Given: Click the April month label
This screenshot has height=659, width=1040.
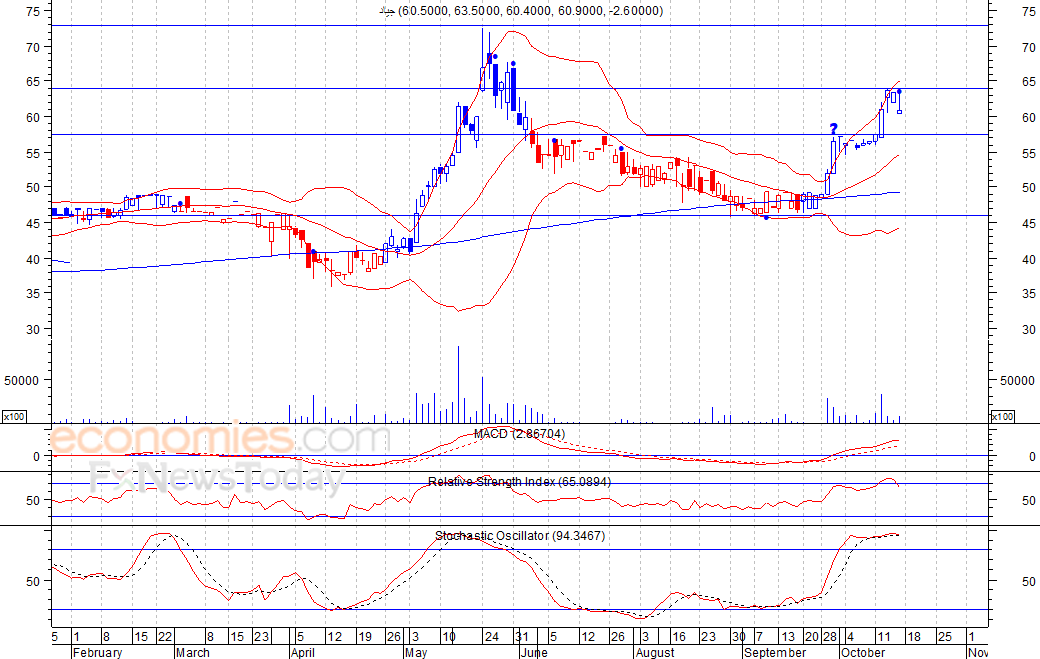Looking at the screenshot, I should point(303,652).
